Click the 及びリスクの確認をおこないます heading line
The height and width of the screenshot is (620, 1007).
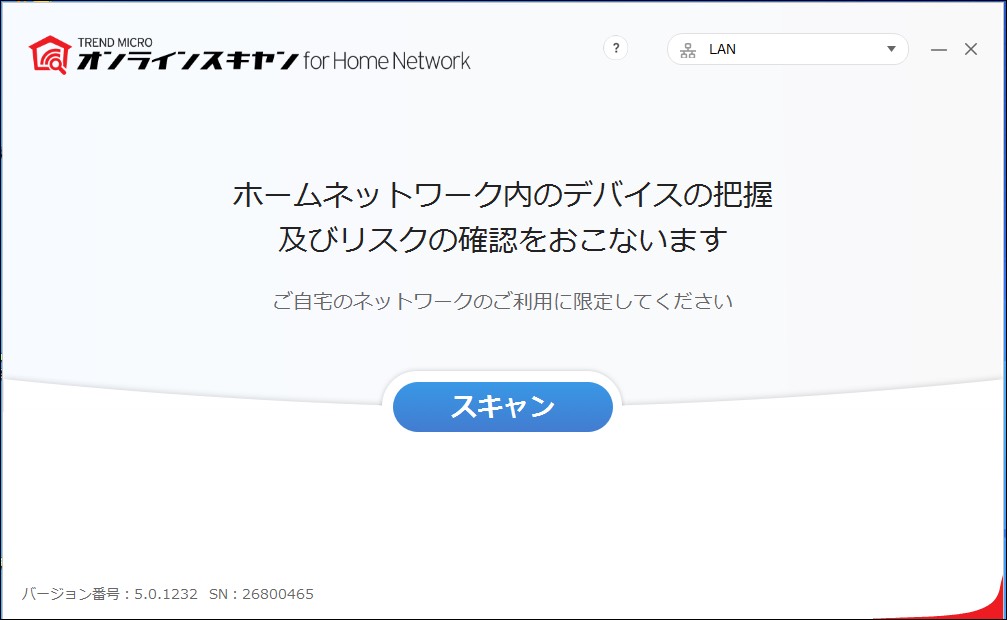[503, 240]
